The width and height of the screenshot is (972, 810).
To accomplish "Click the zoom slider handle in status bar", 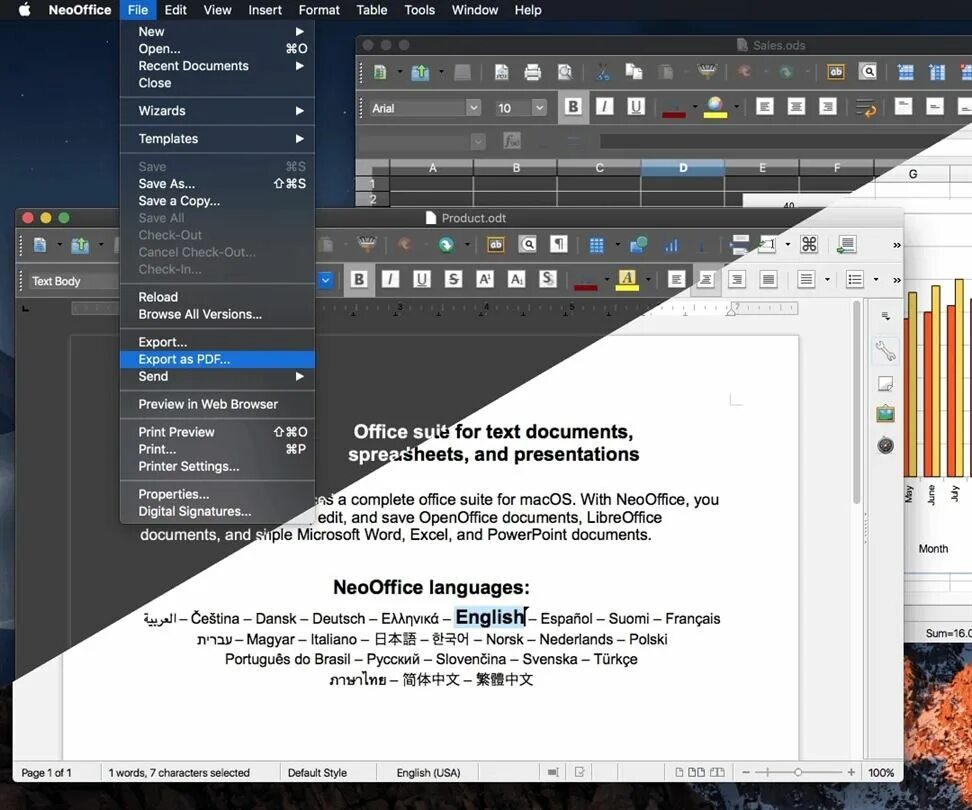I will (798, 772).
